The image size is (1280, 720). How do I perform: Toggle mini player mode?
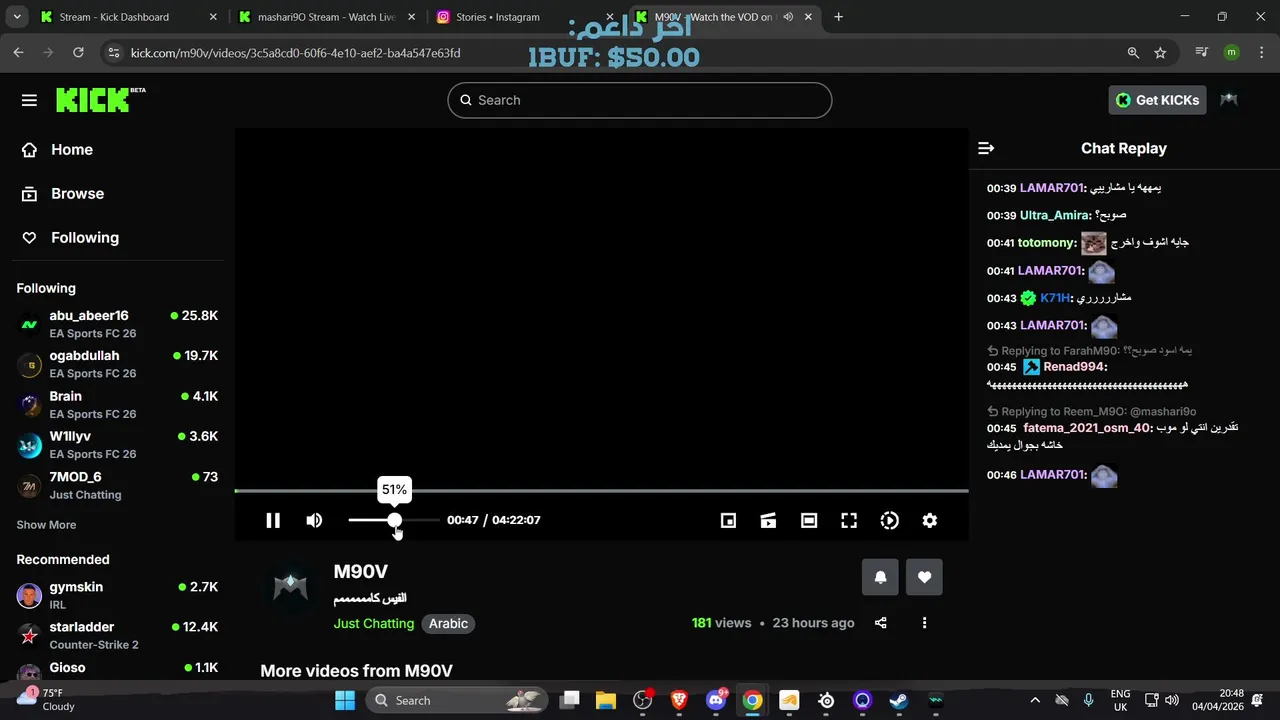click(x=728, y=520)
